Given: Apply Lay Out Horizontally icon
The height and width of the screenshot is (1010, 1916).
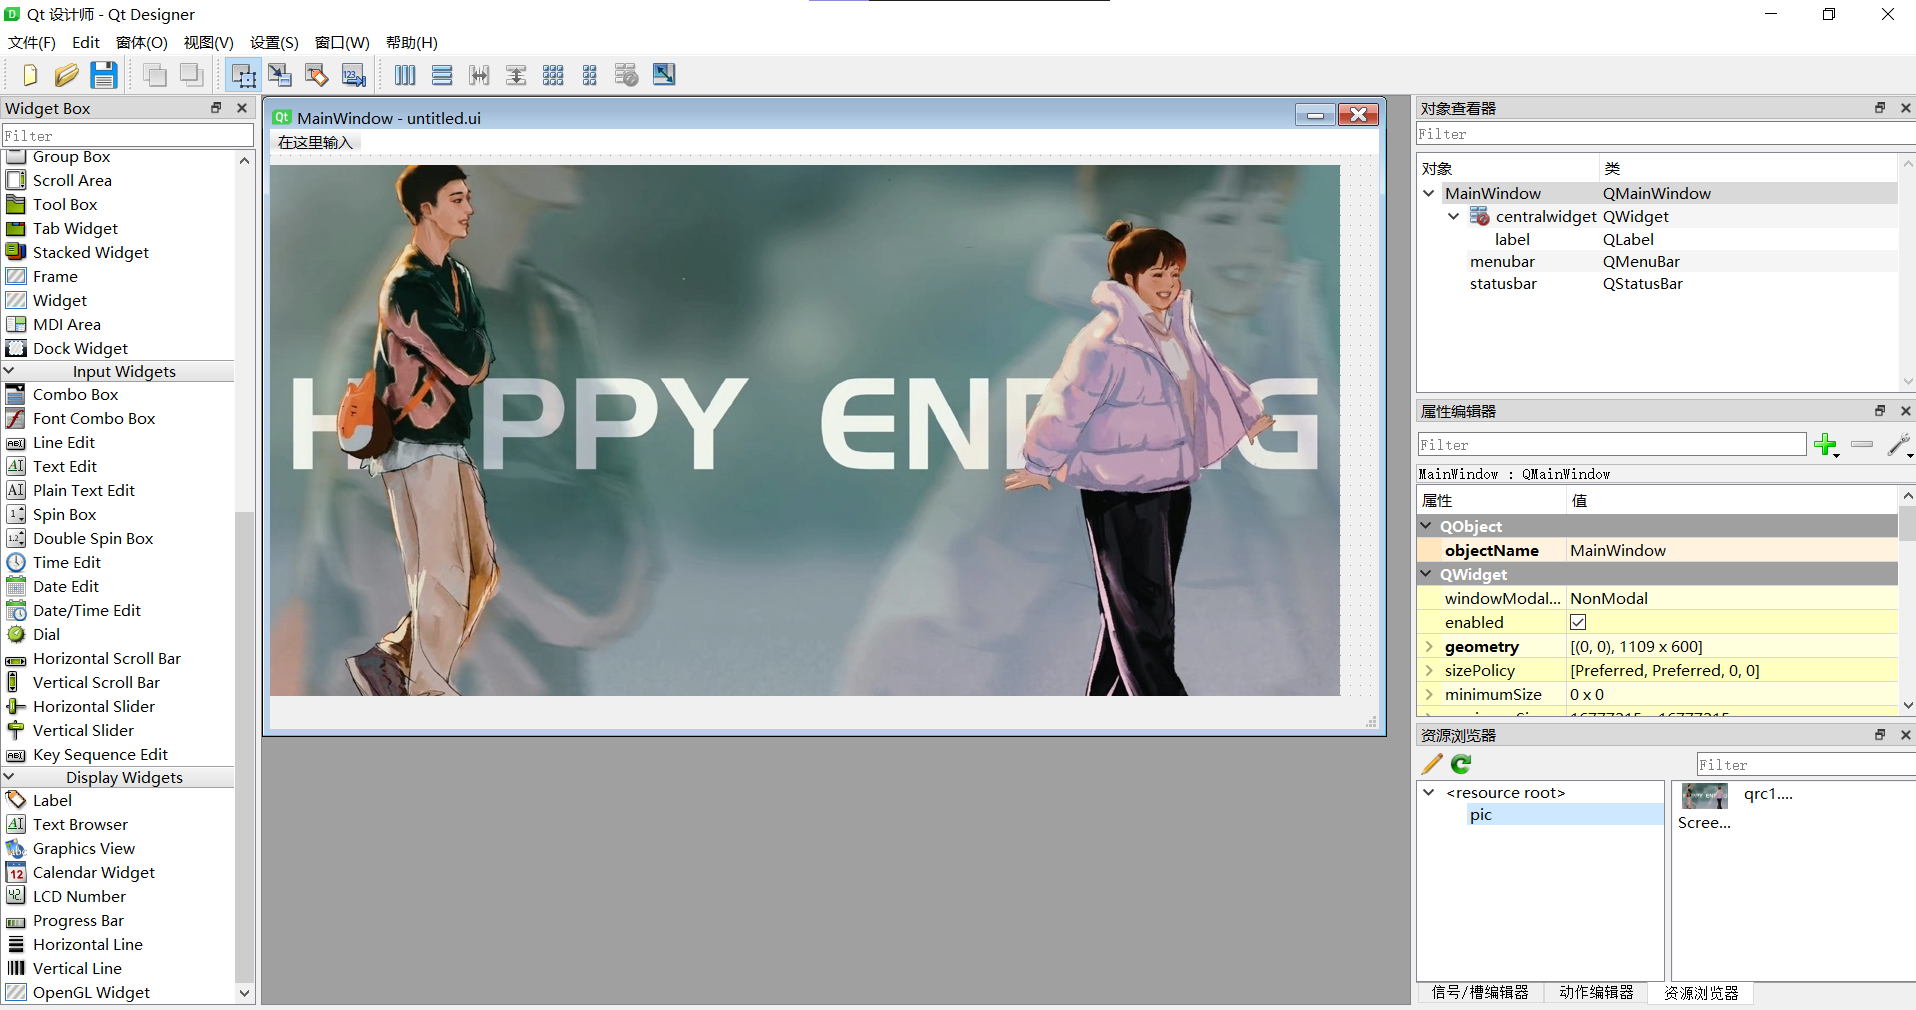Looking at the screenshot, I should 405,75.
